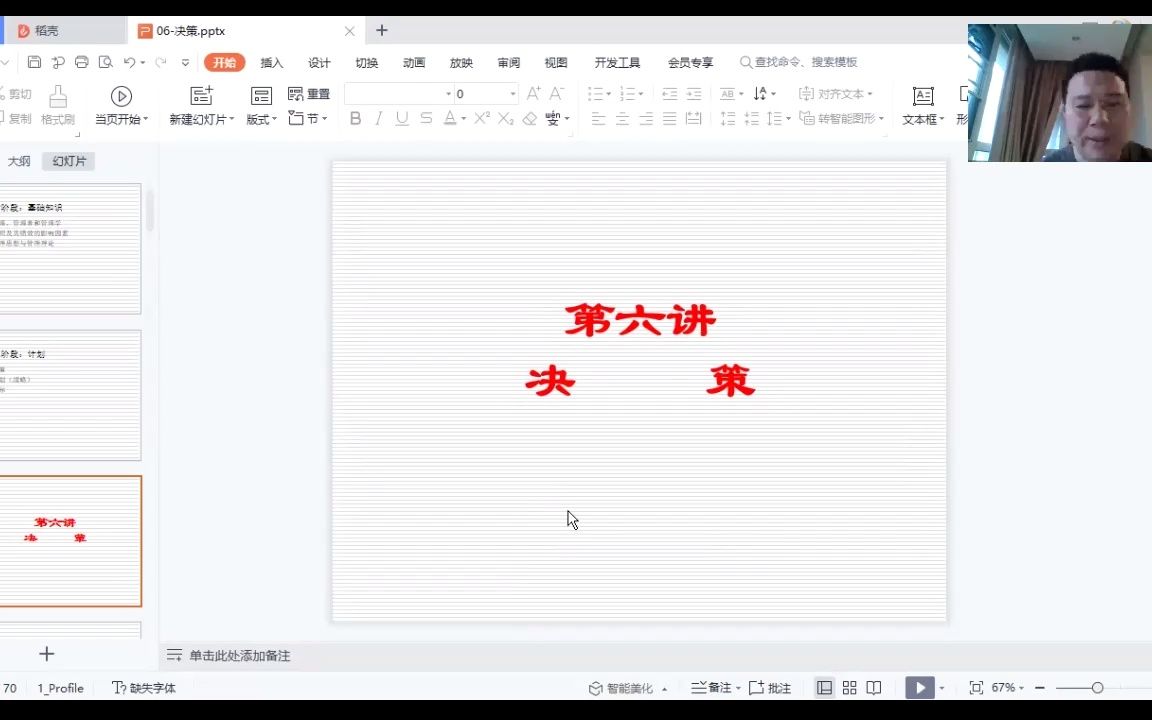
Task: Open the 版式 layout dropdown
Action: coord(259,118)
